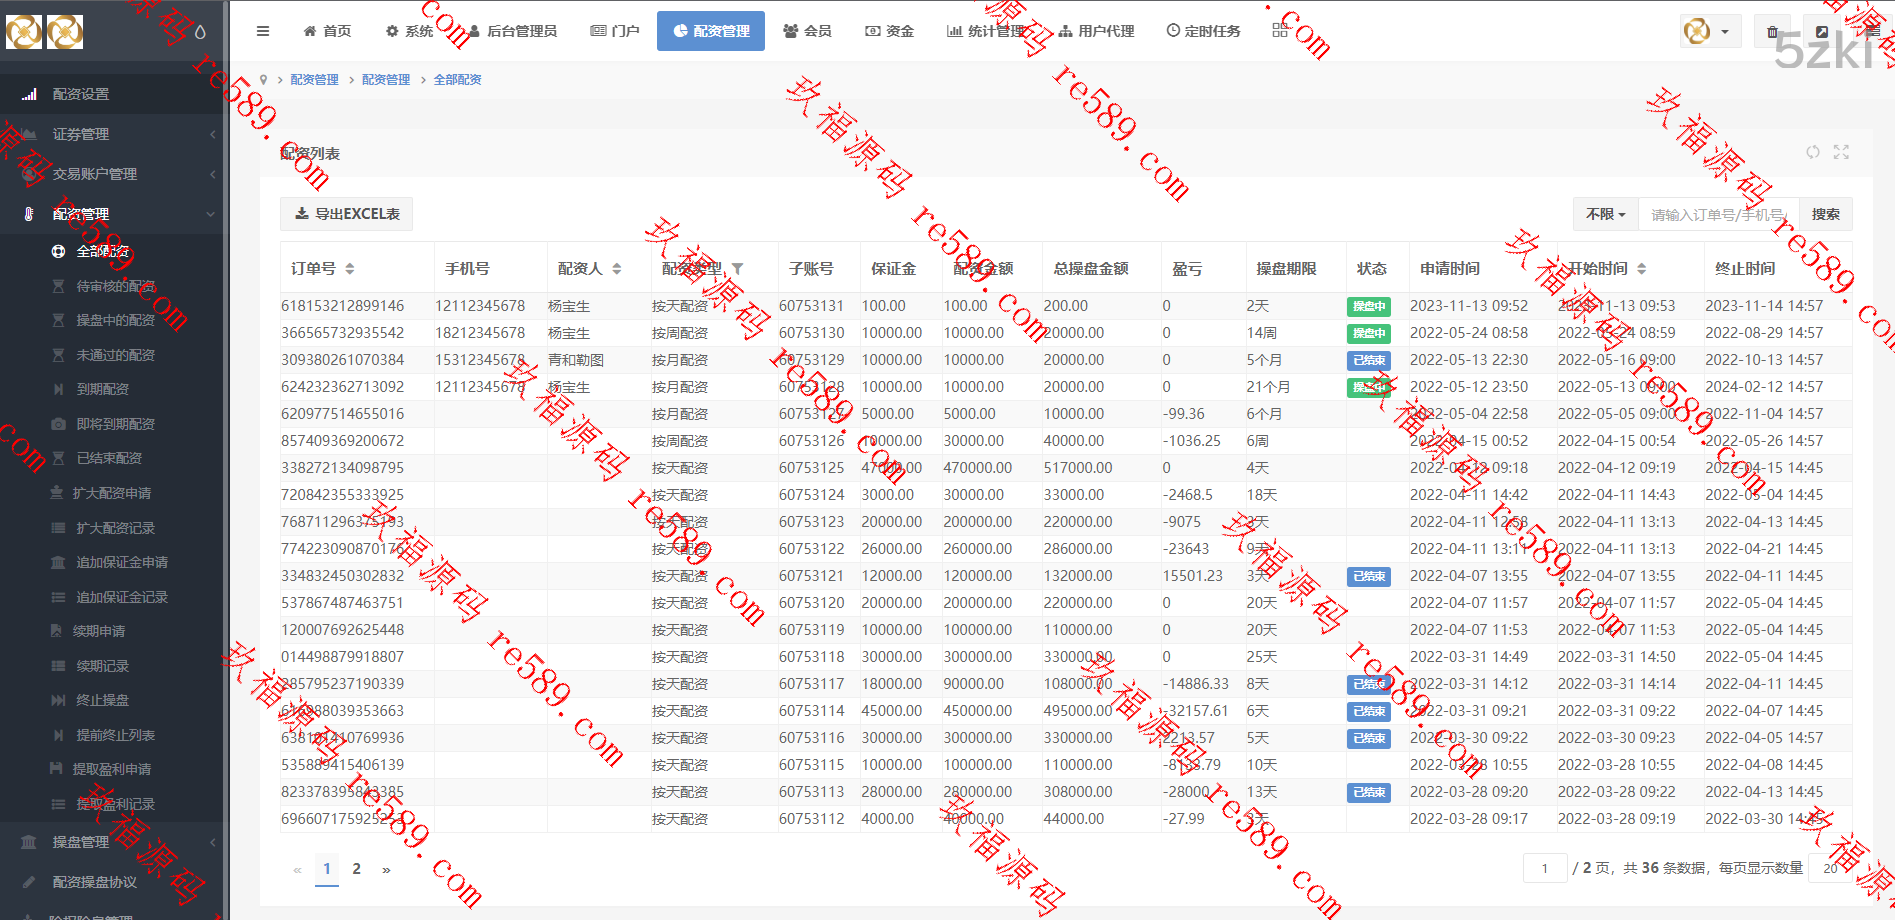Open the user avatar dropdown menu

(x=1709, y=32)
